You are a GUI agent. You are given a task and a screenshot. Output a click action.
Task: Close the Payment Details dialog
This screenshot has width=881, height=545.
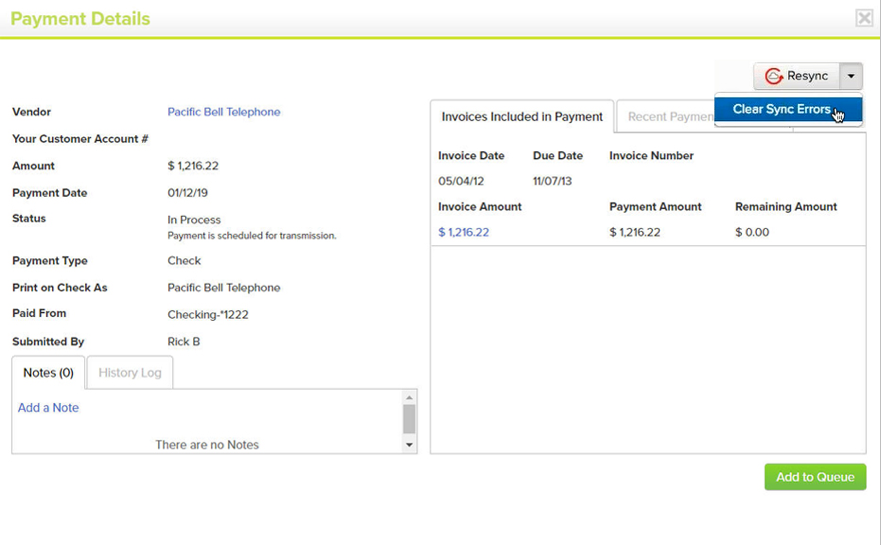click(864, 18)
